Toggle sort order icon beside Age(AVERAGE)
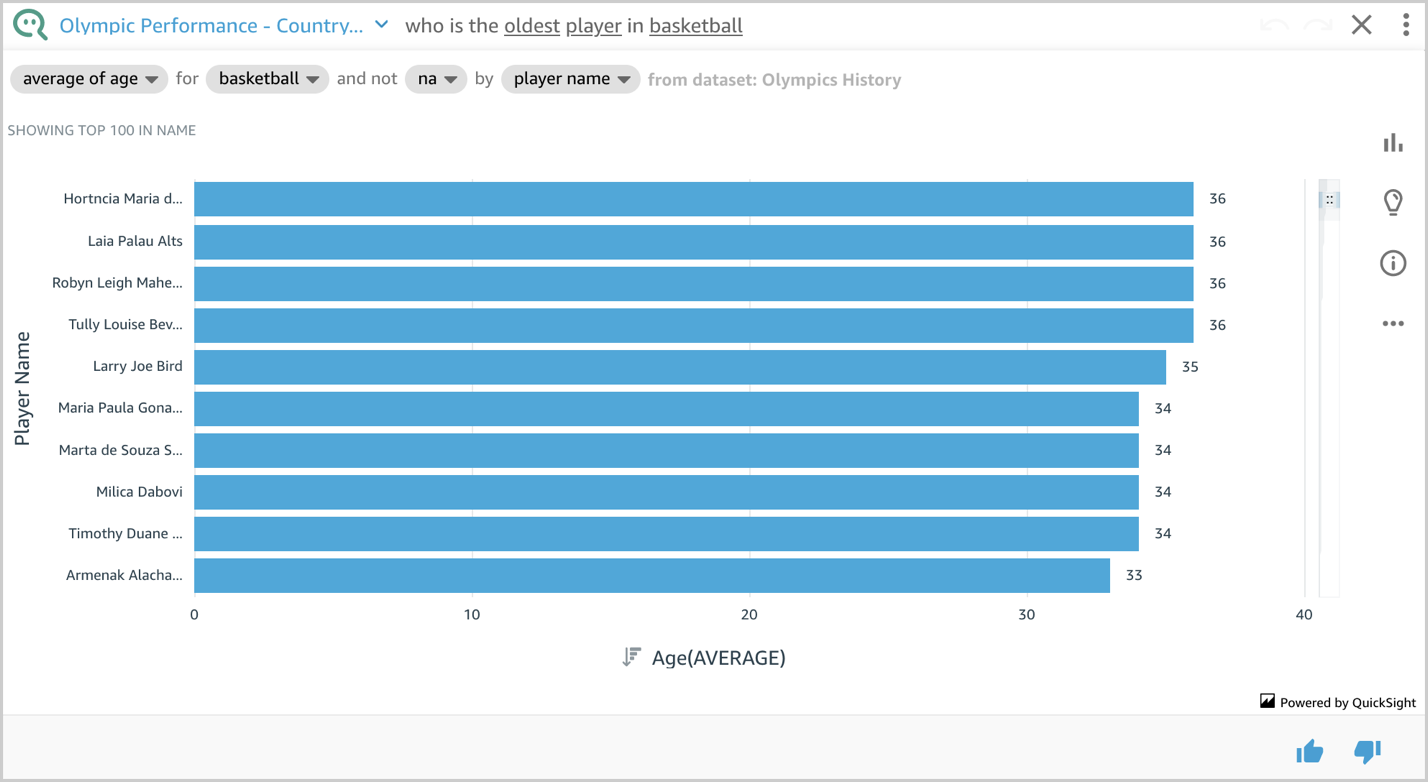This screenshot has width=1428, height=782. pos(631,657)
